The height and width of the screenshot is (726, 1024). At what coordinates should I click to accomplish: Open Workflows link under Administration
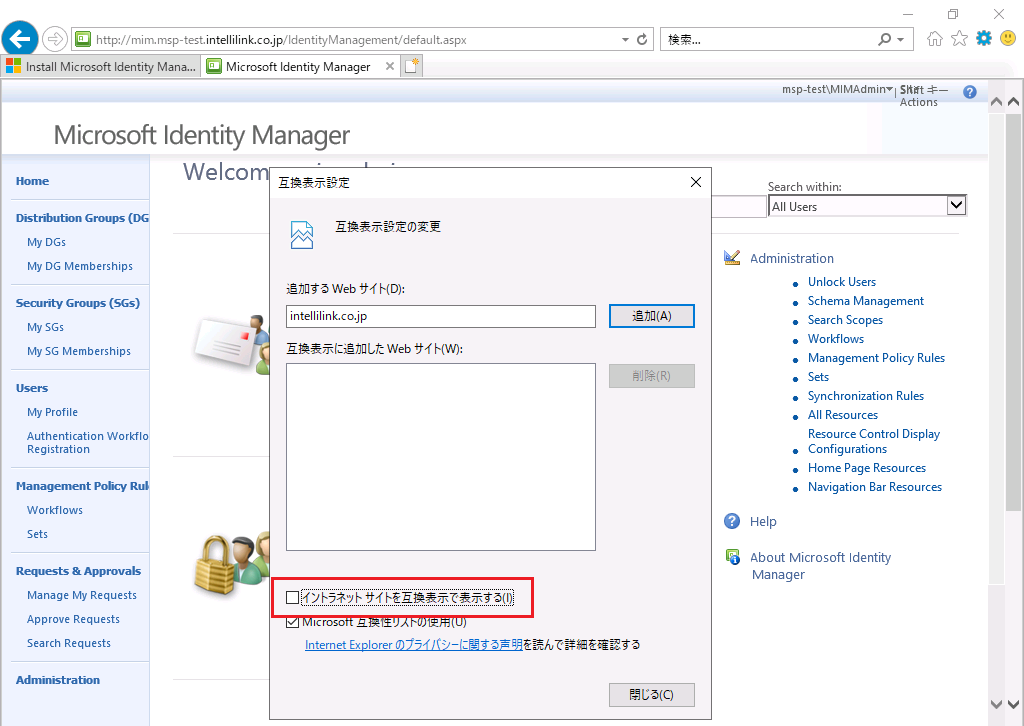pyautogui.click(x=836, y=339)
